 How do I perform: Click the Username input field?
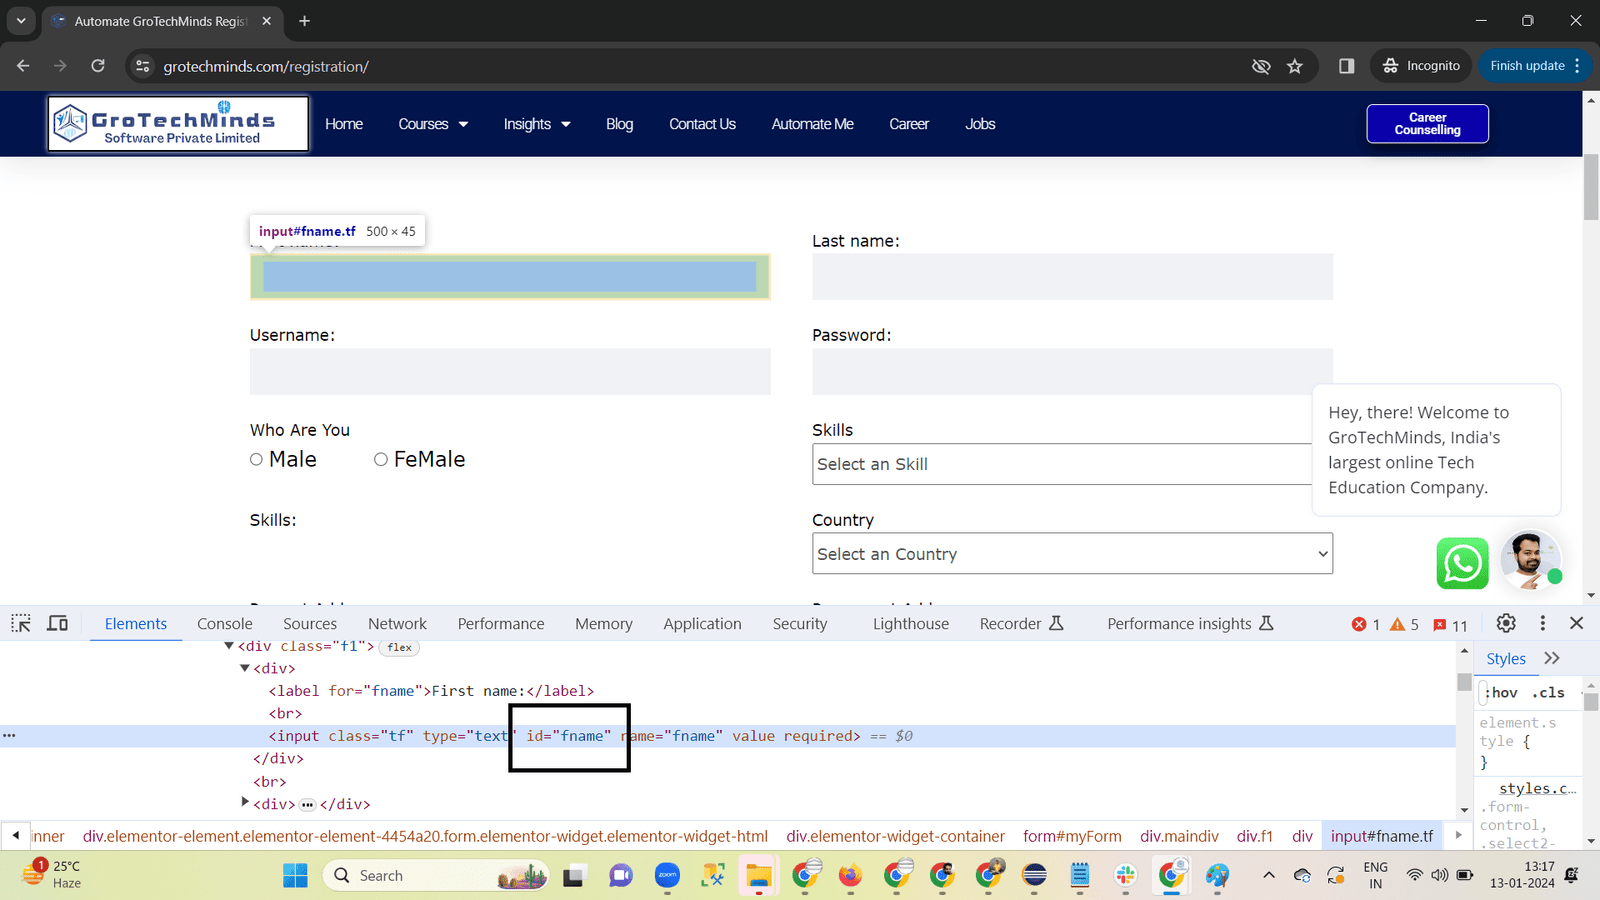(x=510, y=372)
